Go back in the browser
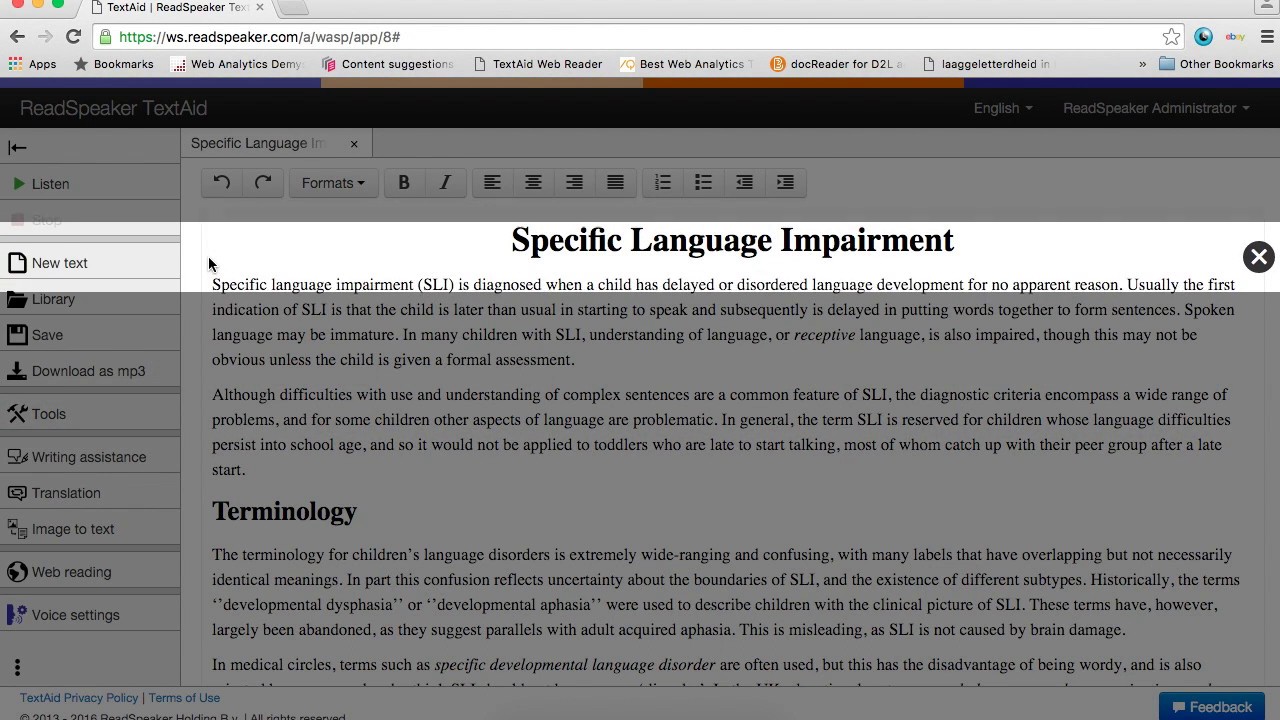Image resolution: width=1280 pixels, height=720 pixels. coord(17,37)
